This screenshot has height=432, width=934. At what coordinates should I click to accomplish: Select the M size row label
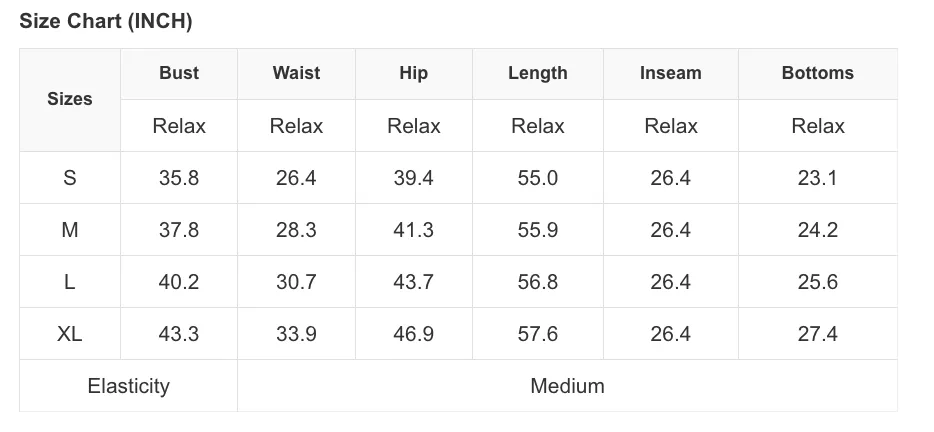click(70, 229)
